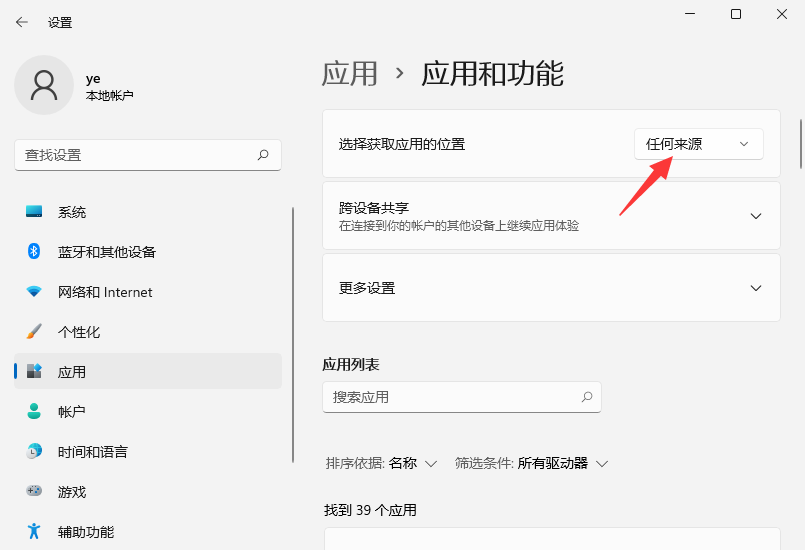Click the user avatar icon

coord(43,85)
